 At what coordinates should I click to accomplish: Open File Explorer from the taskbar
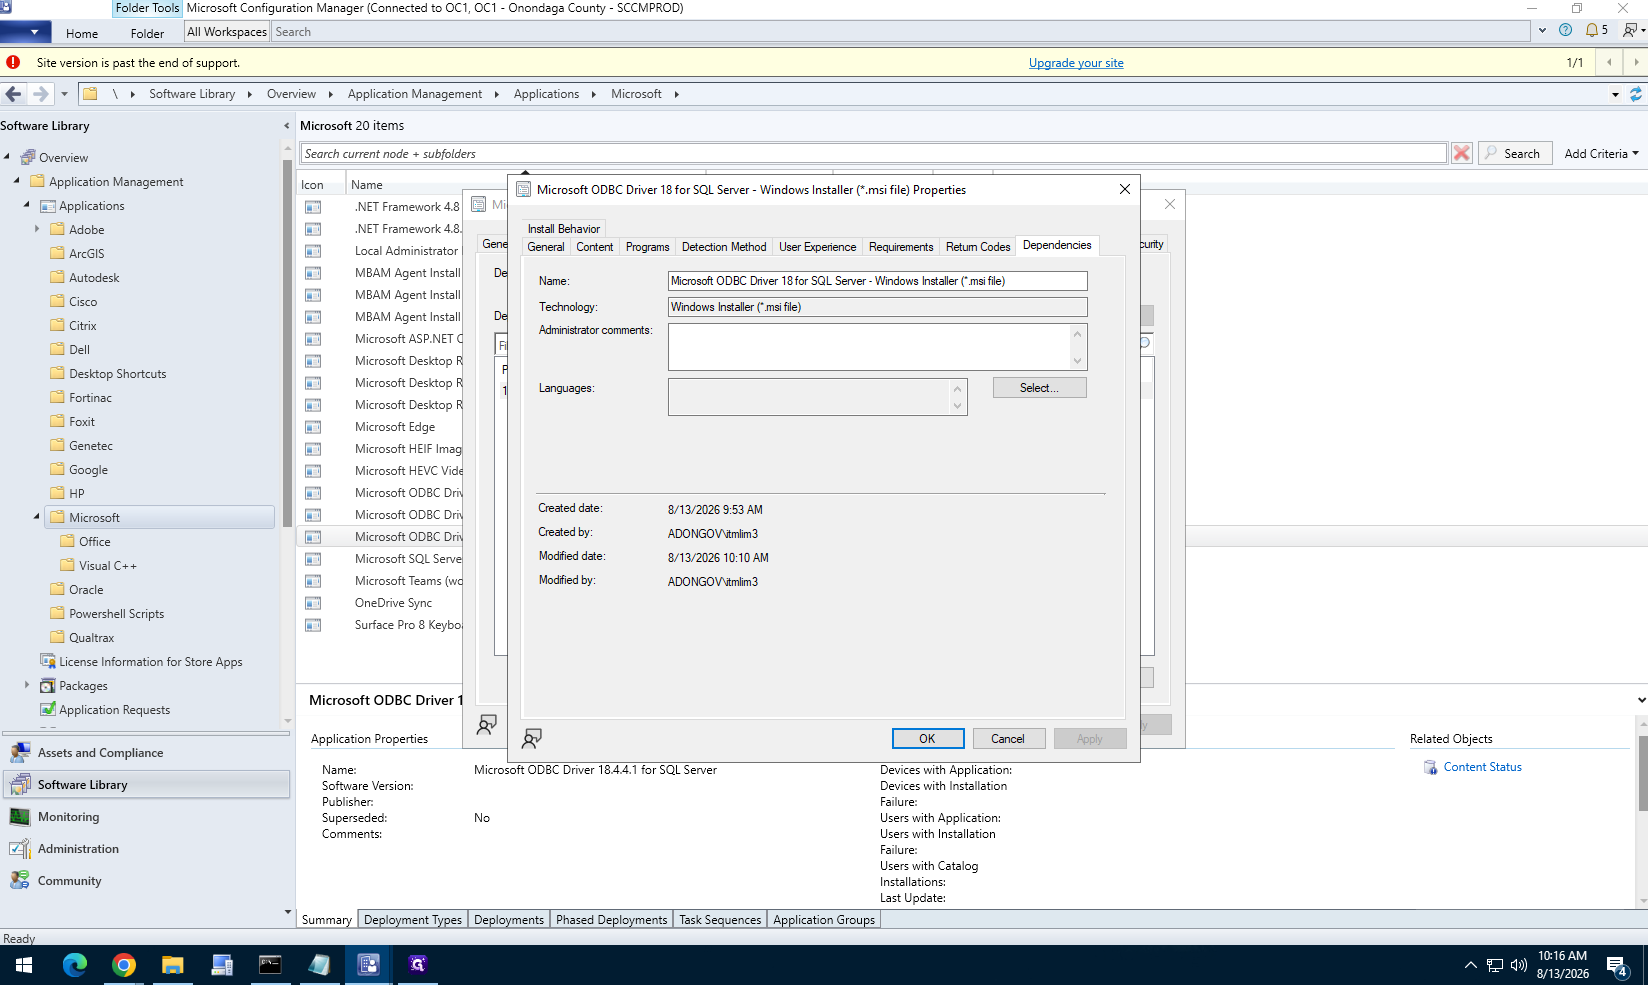coord(173,965)
